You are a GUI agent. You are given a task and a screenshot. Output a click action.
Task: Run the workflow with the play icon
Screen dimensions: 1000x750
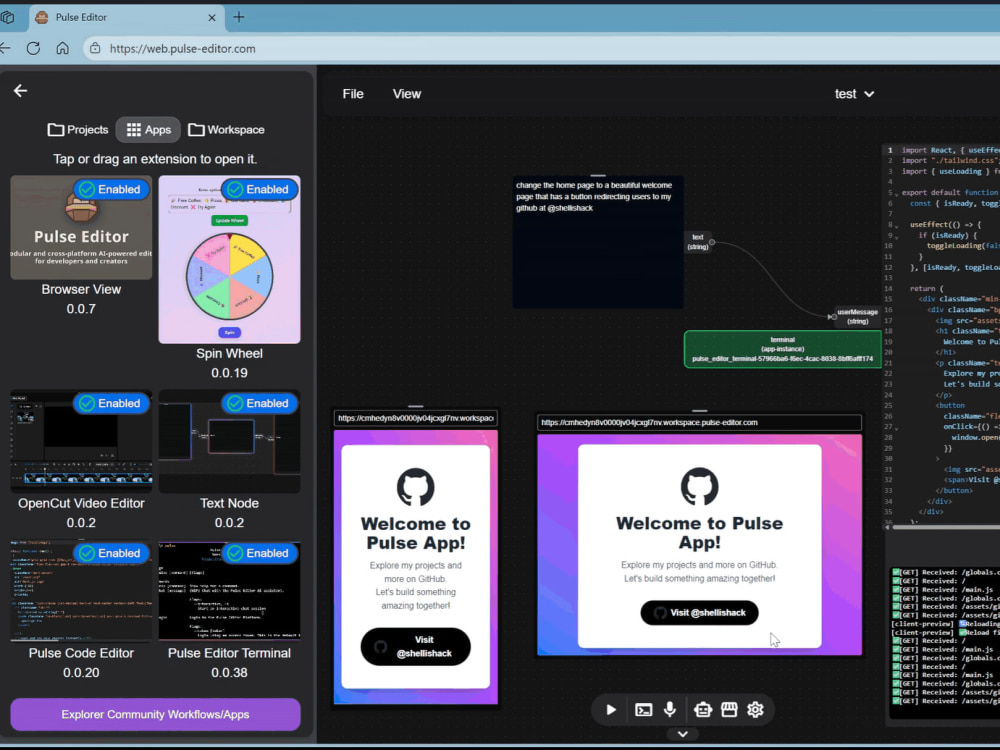click(611, 710)
